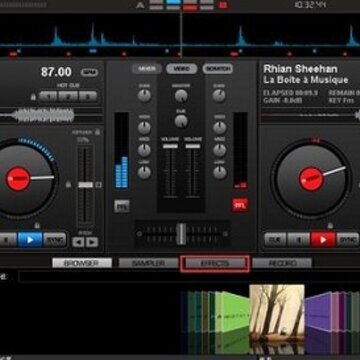This screenshot has width=360, height=360.
Task: Click the KEY Fm label
Action: point(341,100)
